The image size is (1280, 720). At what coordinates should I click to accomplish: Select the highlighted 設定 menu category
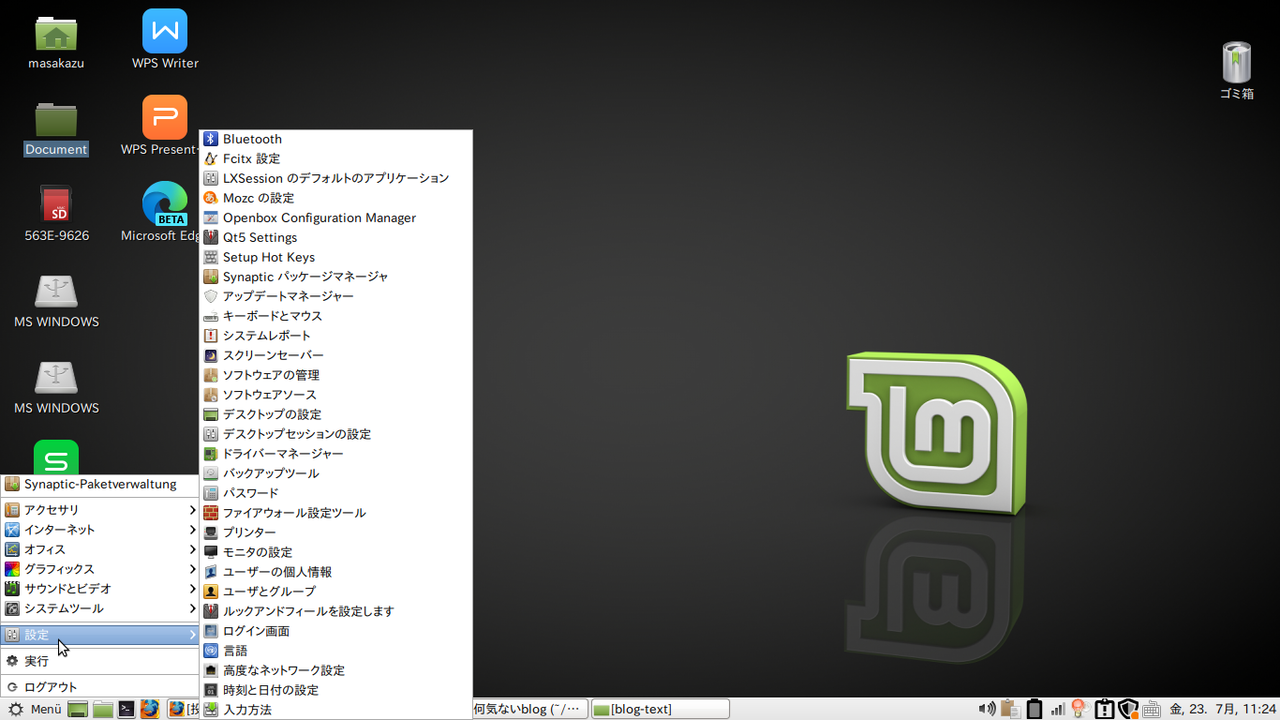pos(100,635)
